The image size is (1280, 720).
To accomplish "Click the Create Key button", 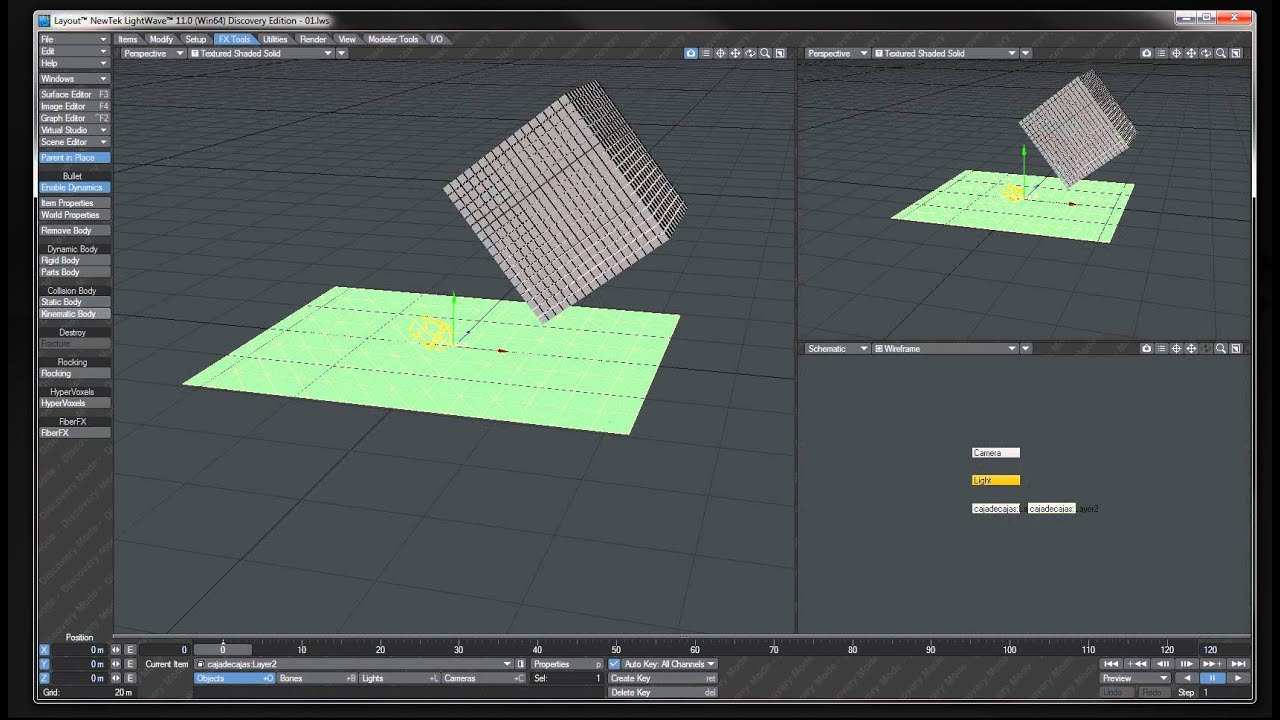I will coord(663,678).
